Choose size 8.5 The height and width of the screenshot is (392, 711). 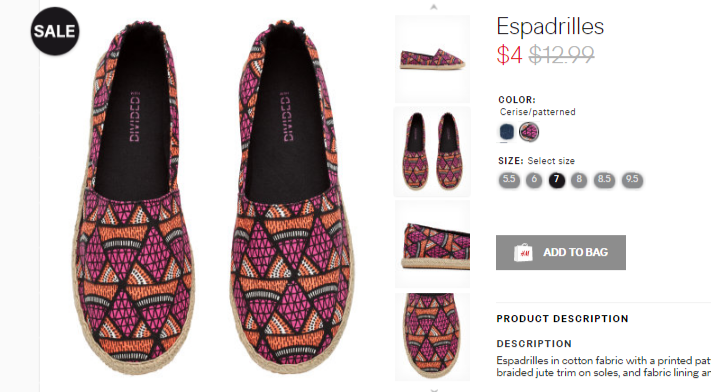(604, 180)
